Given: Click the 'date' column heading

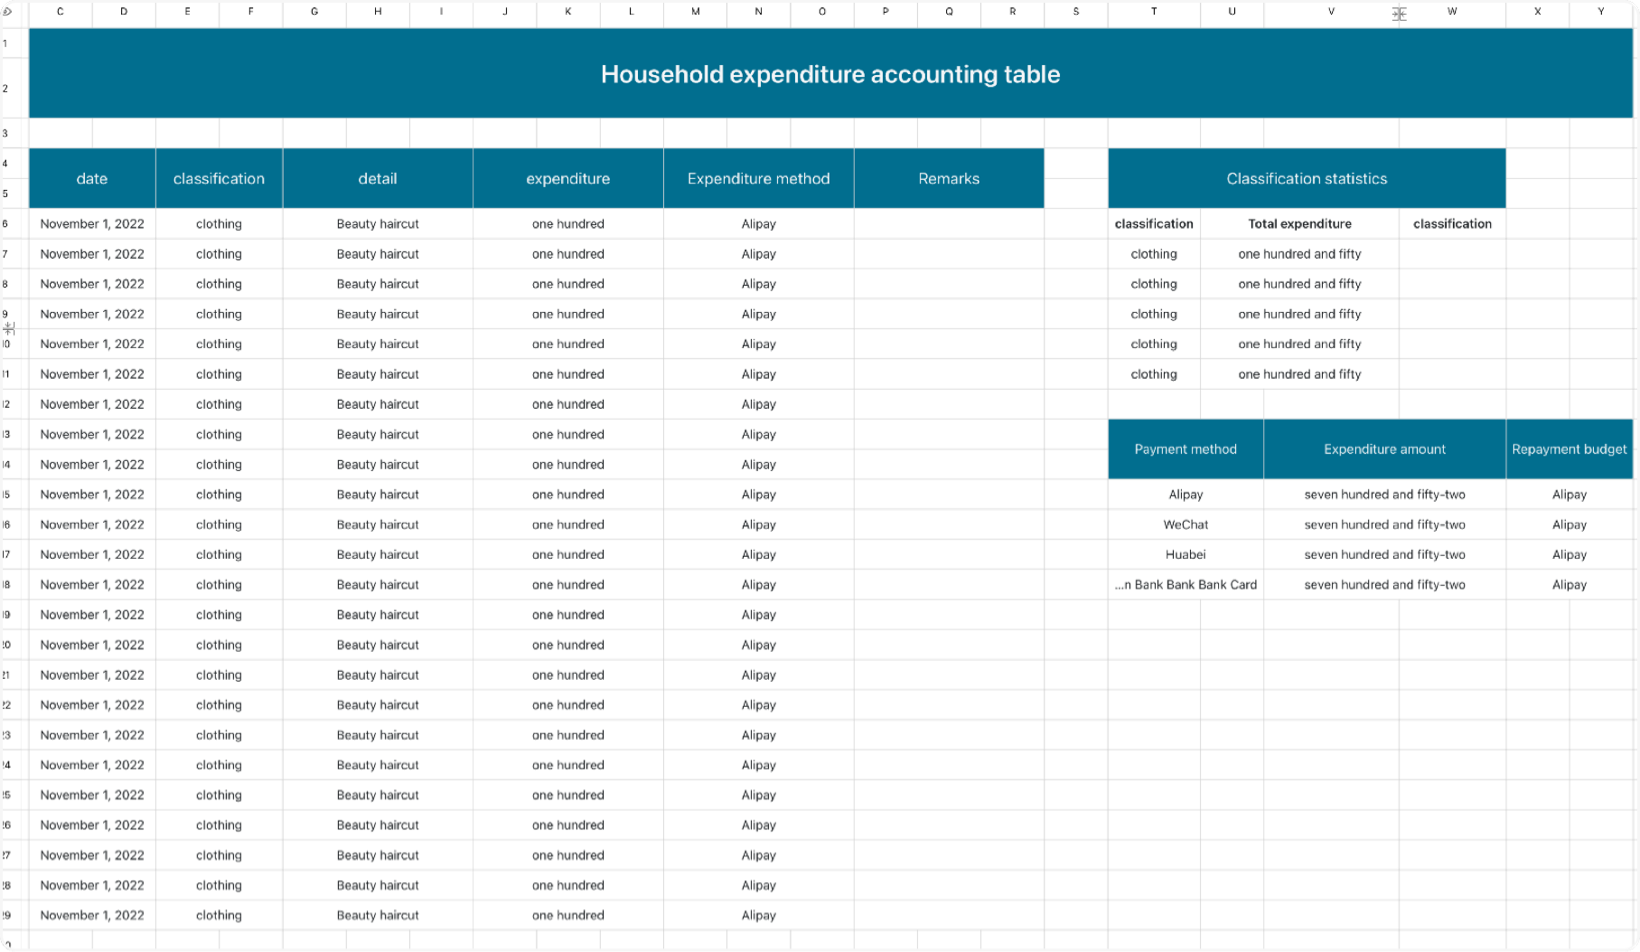Looking at the screenshot, I should [x=92, y=178].
